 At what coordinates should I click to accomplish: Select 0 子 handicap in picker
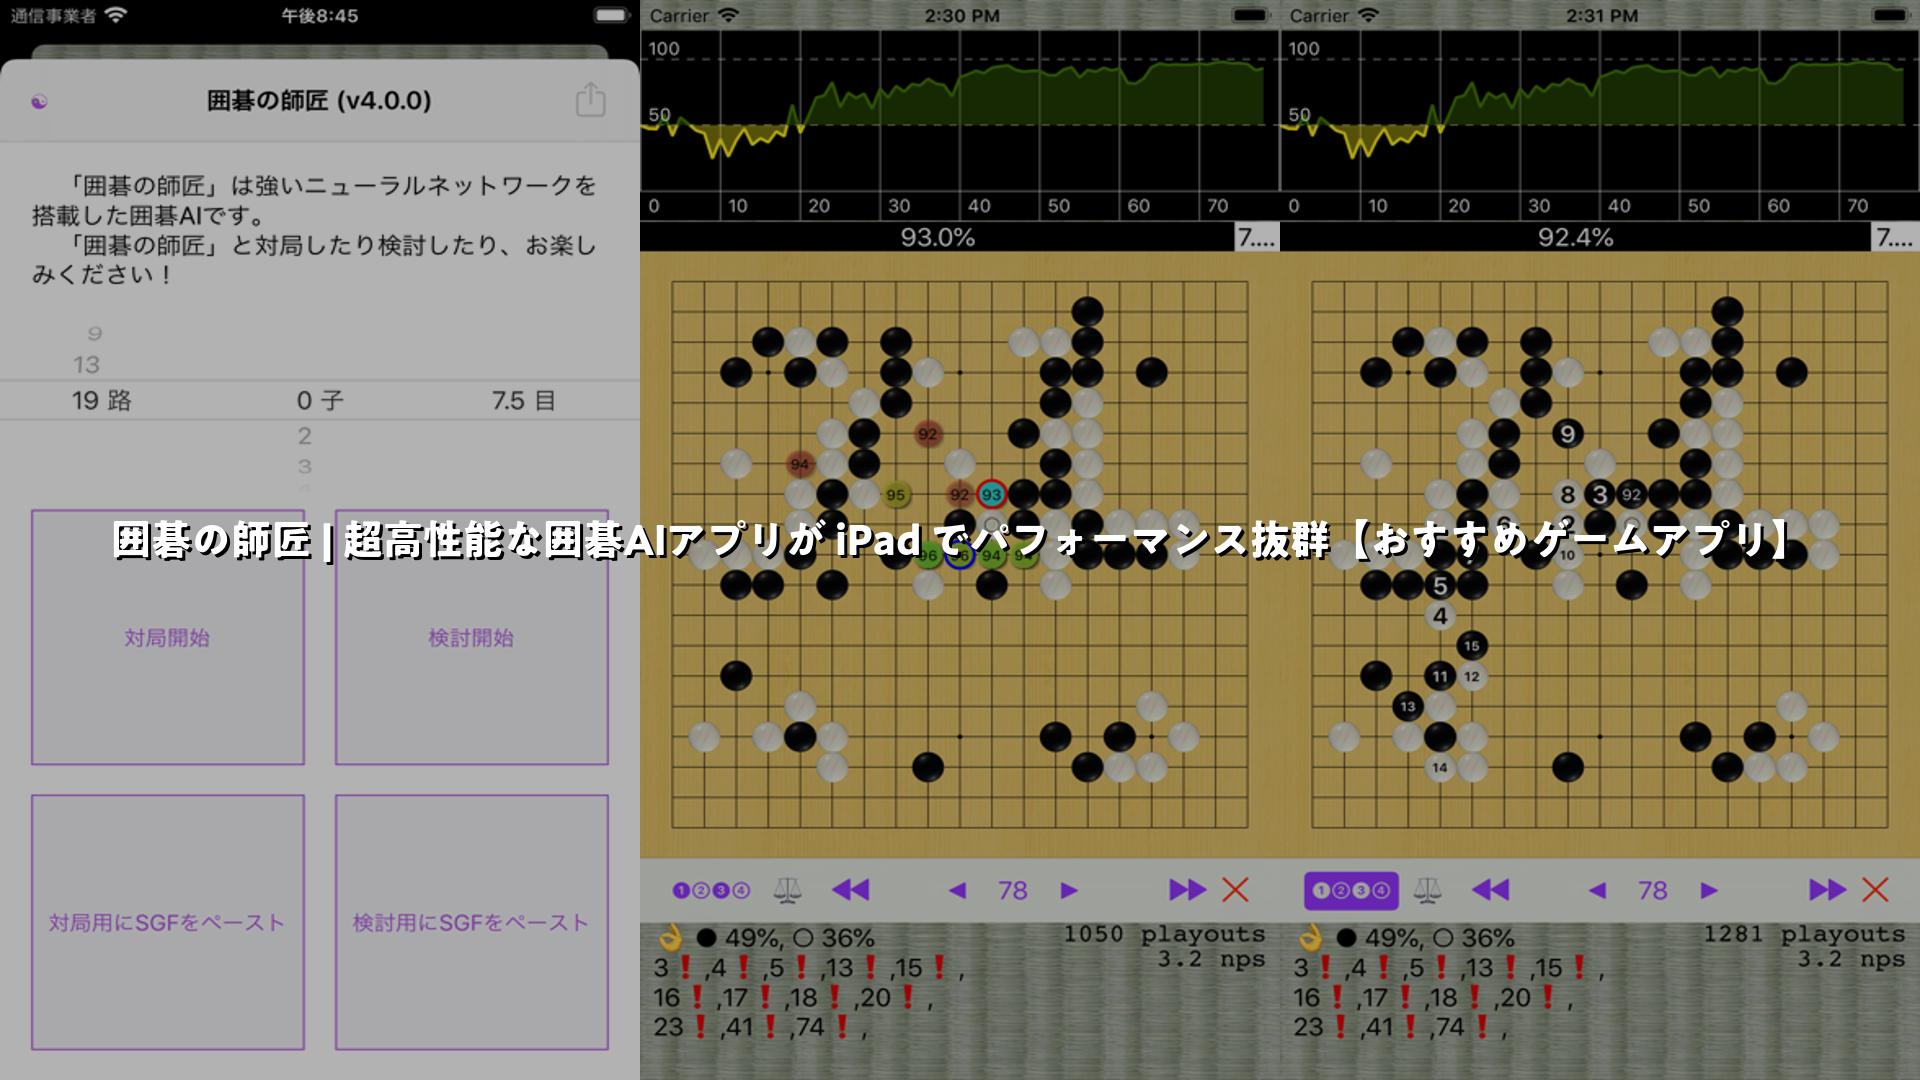tap(320, 401)
